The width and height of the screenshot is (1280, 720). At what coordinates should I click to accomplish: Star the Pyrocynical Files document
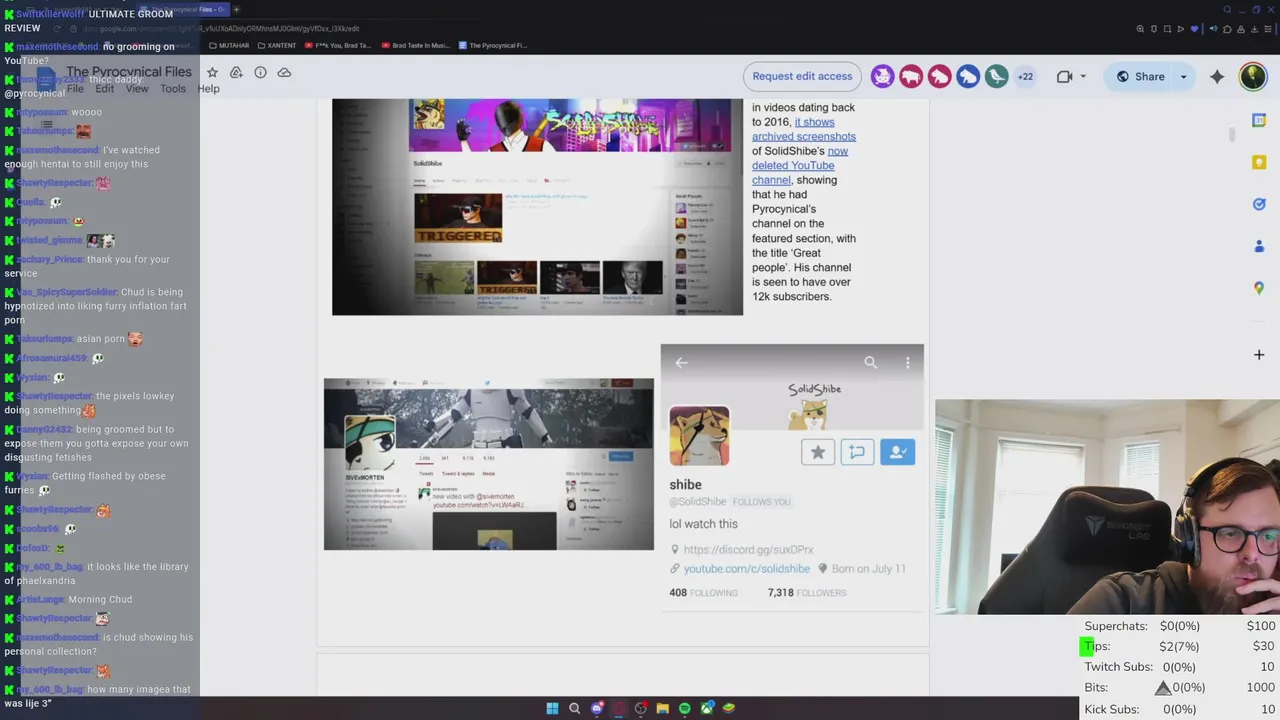212,72
